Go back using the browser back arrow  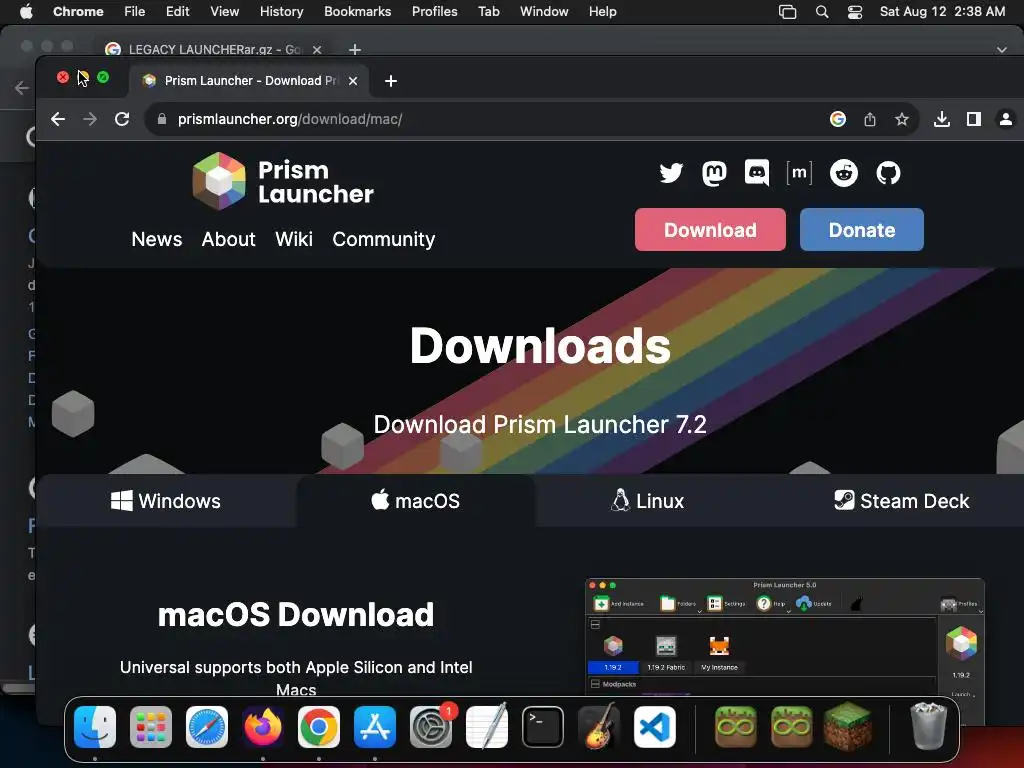click(58, 119)
